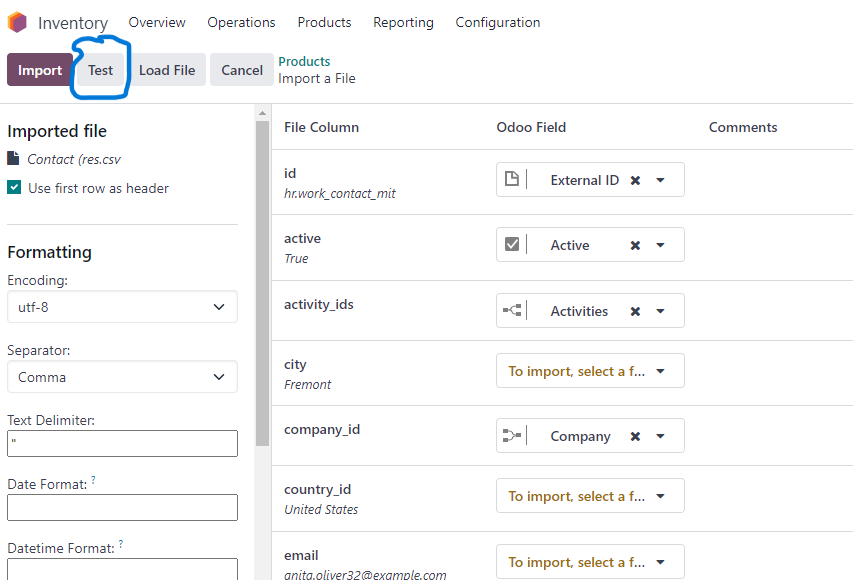This screenshot has height=580, width=853.
Task: Toggle Use first row as header
Action: [x=14, y=188]
